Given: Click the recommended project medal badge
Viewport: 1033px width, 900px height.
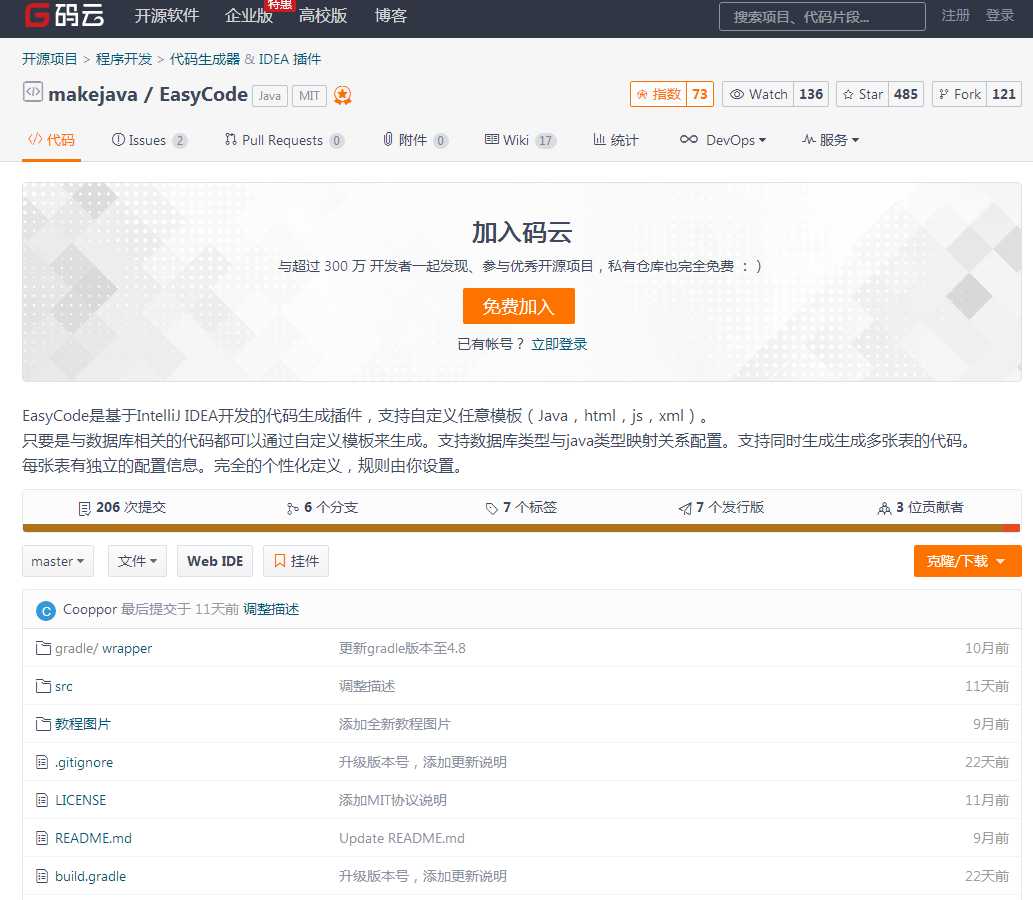Looking at the screenshot, I should pos(343,96).
